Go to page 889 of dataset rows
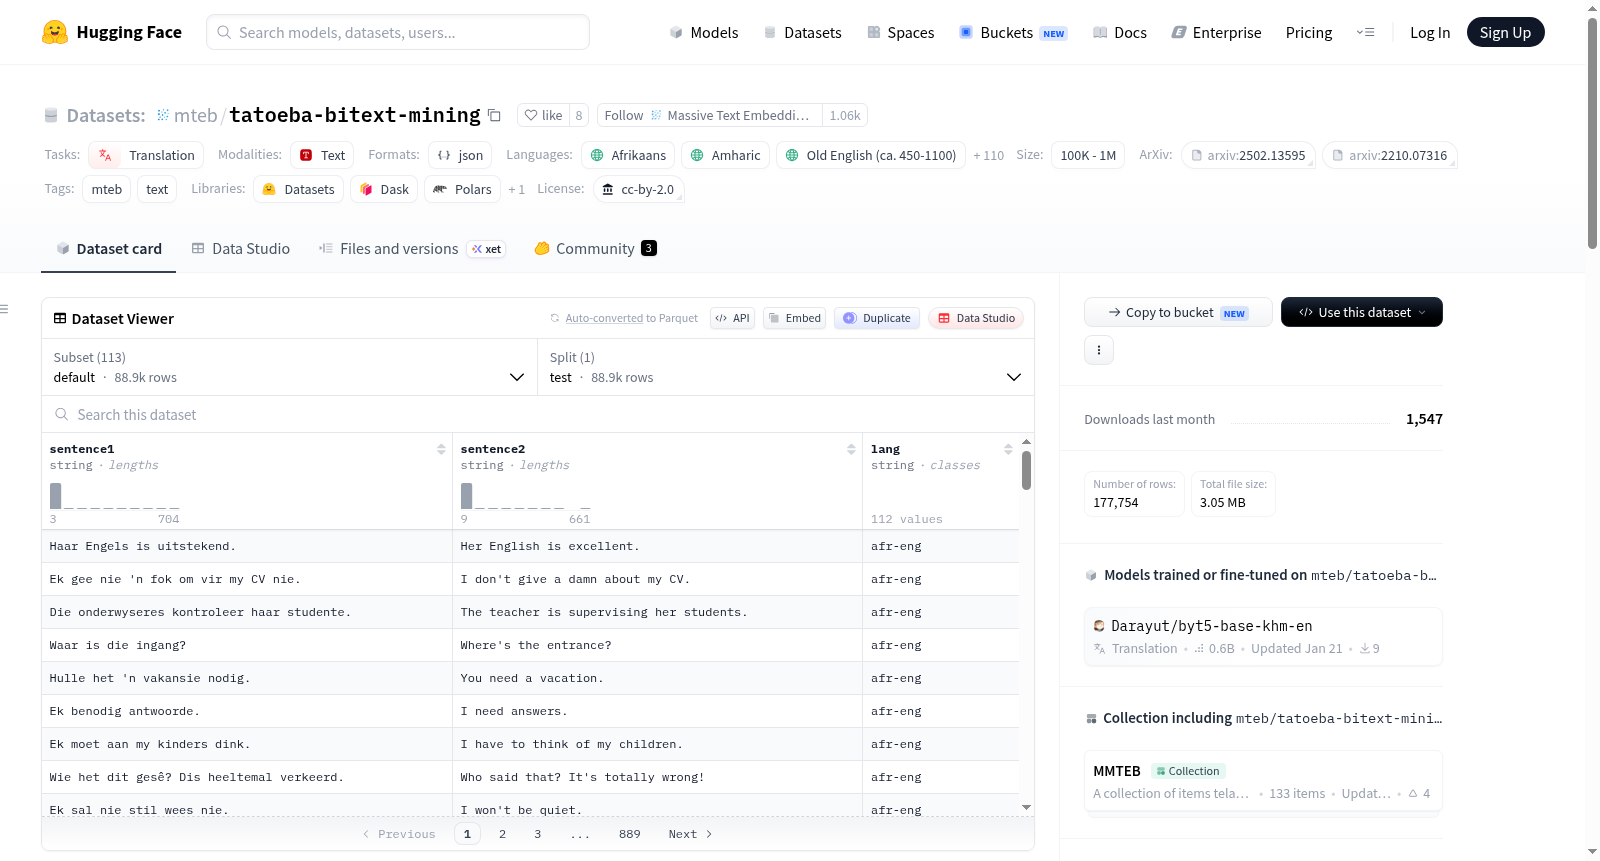 pyautogui.click(x=629, y=834)
